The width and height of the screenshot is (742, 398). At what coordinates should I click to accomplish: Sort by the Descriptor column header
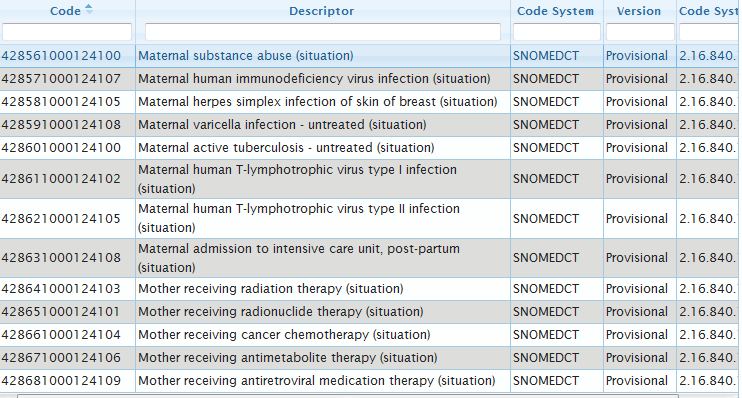click(322, 11)
